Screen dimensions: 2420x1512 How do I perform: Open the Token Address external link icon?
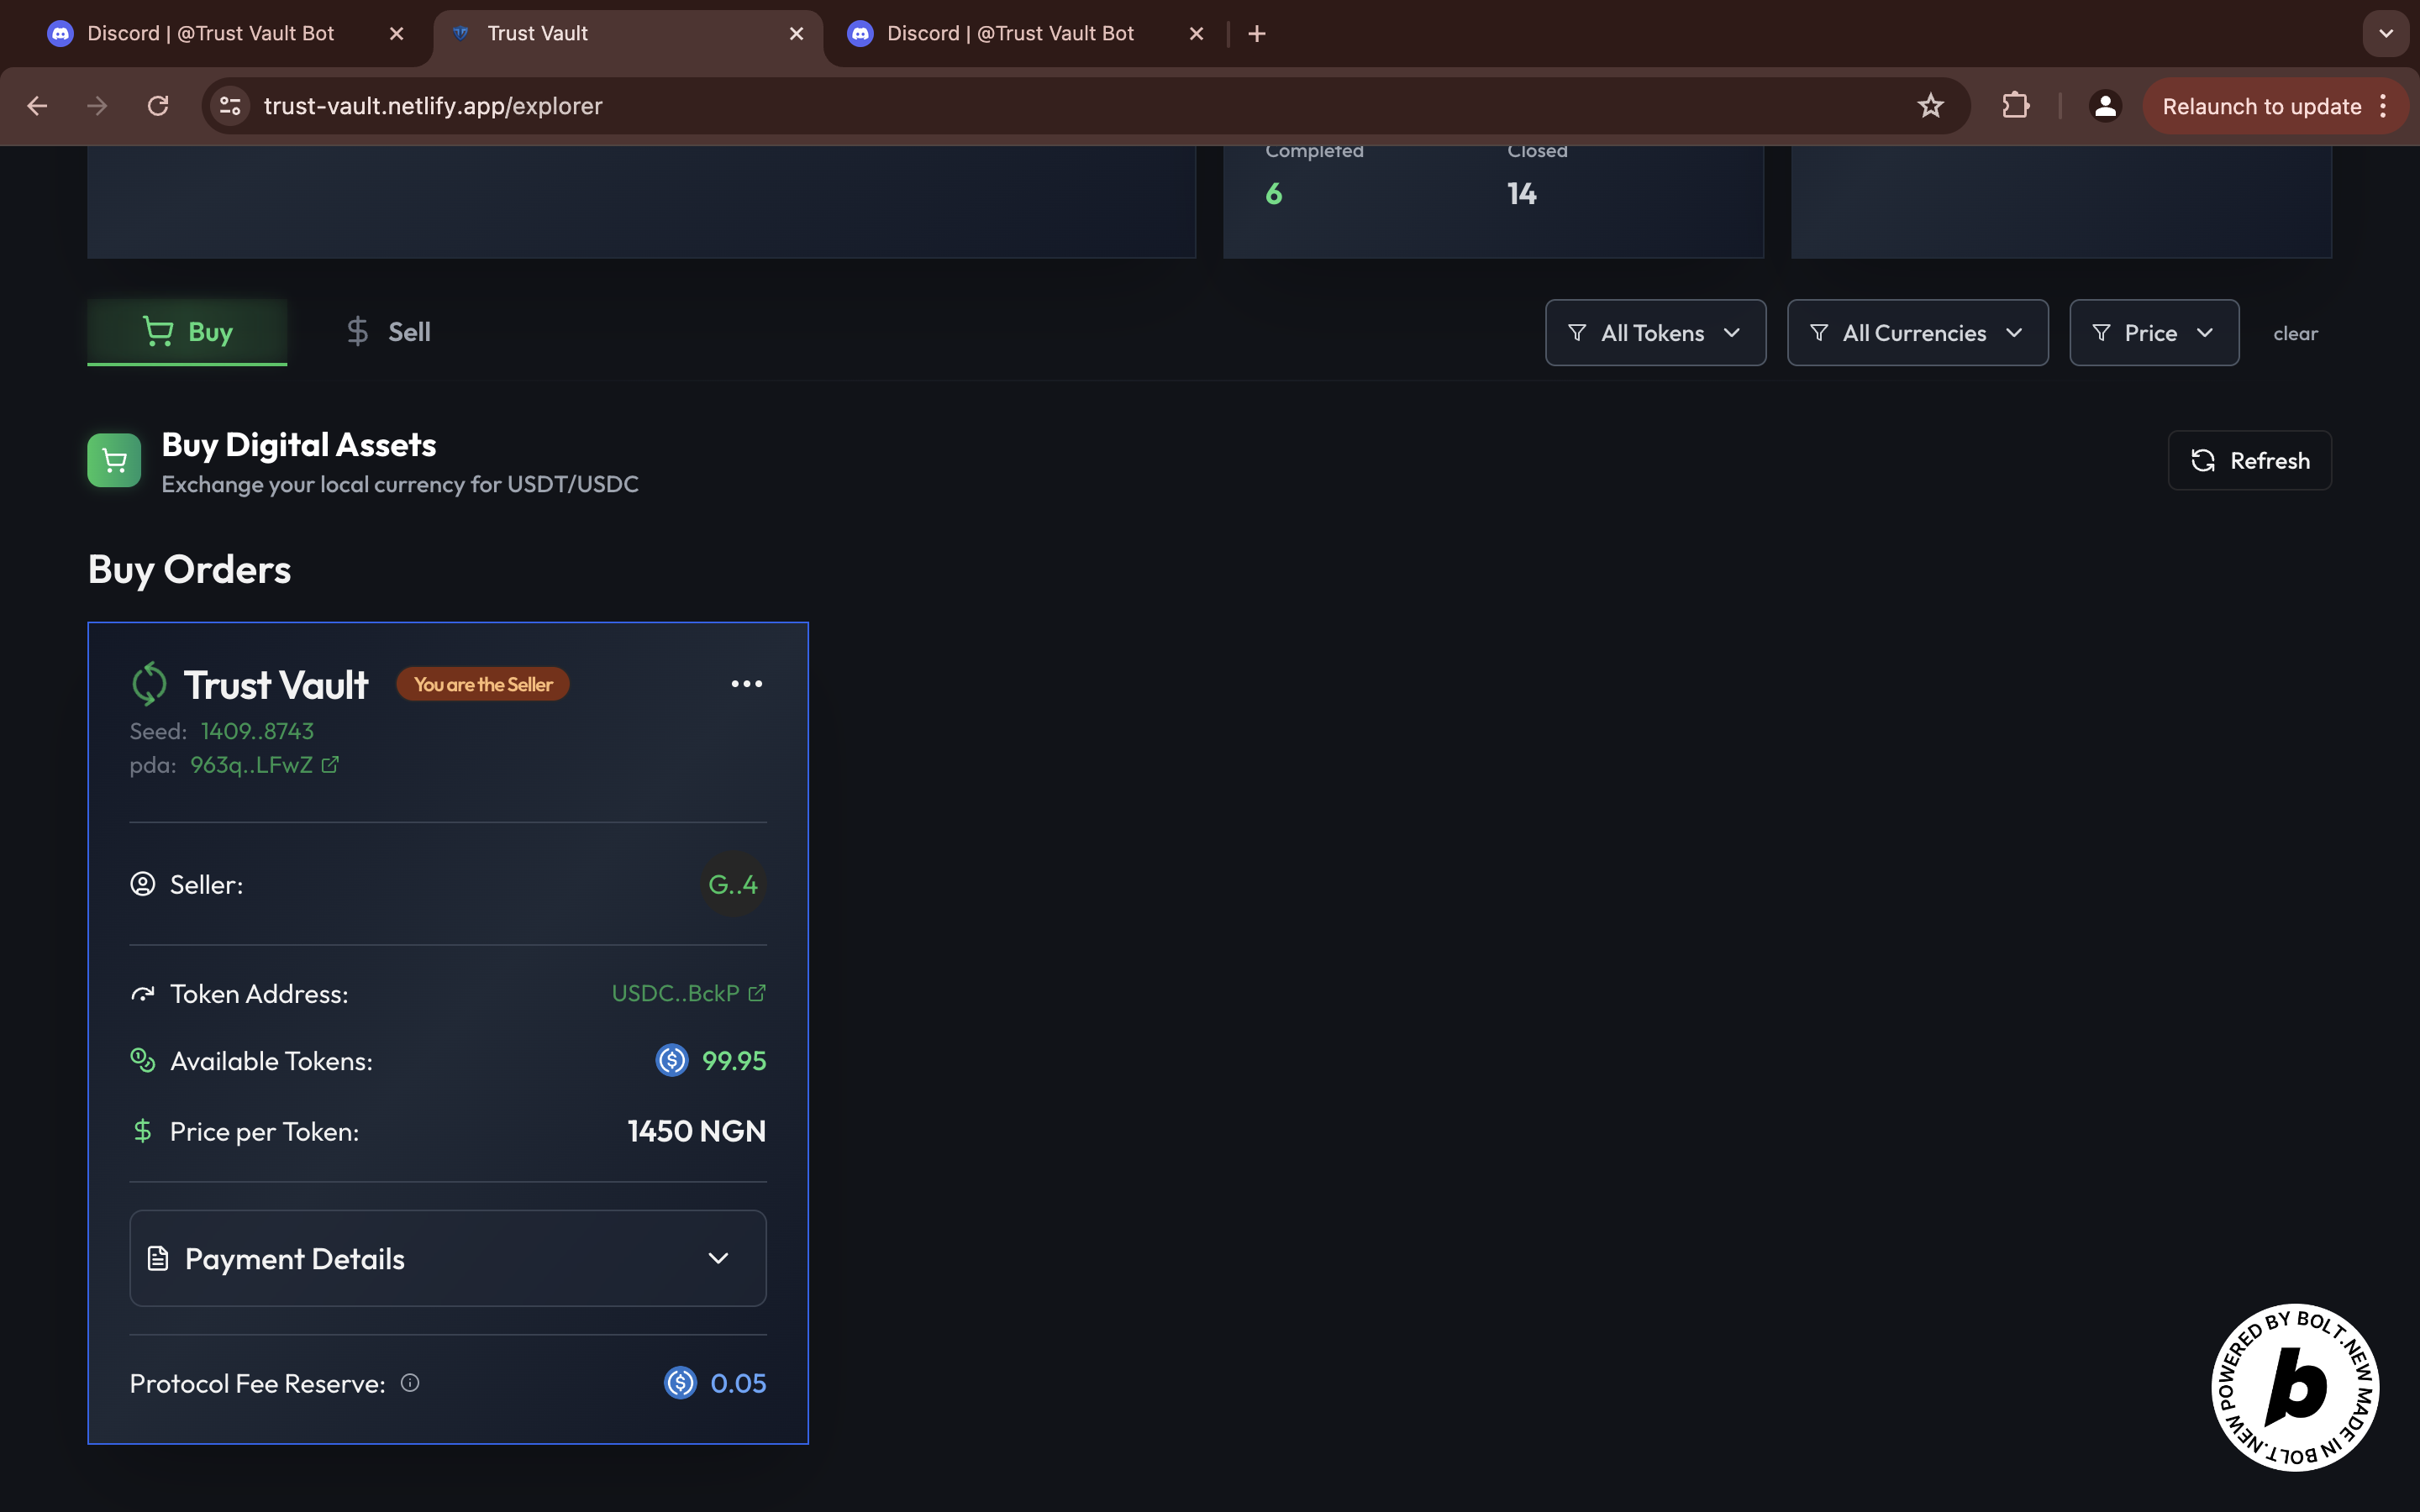click(757, 993)
